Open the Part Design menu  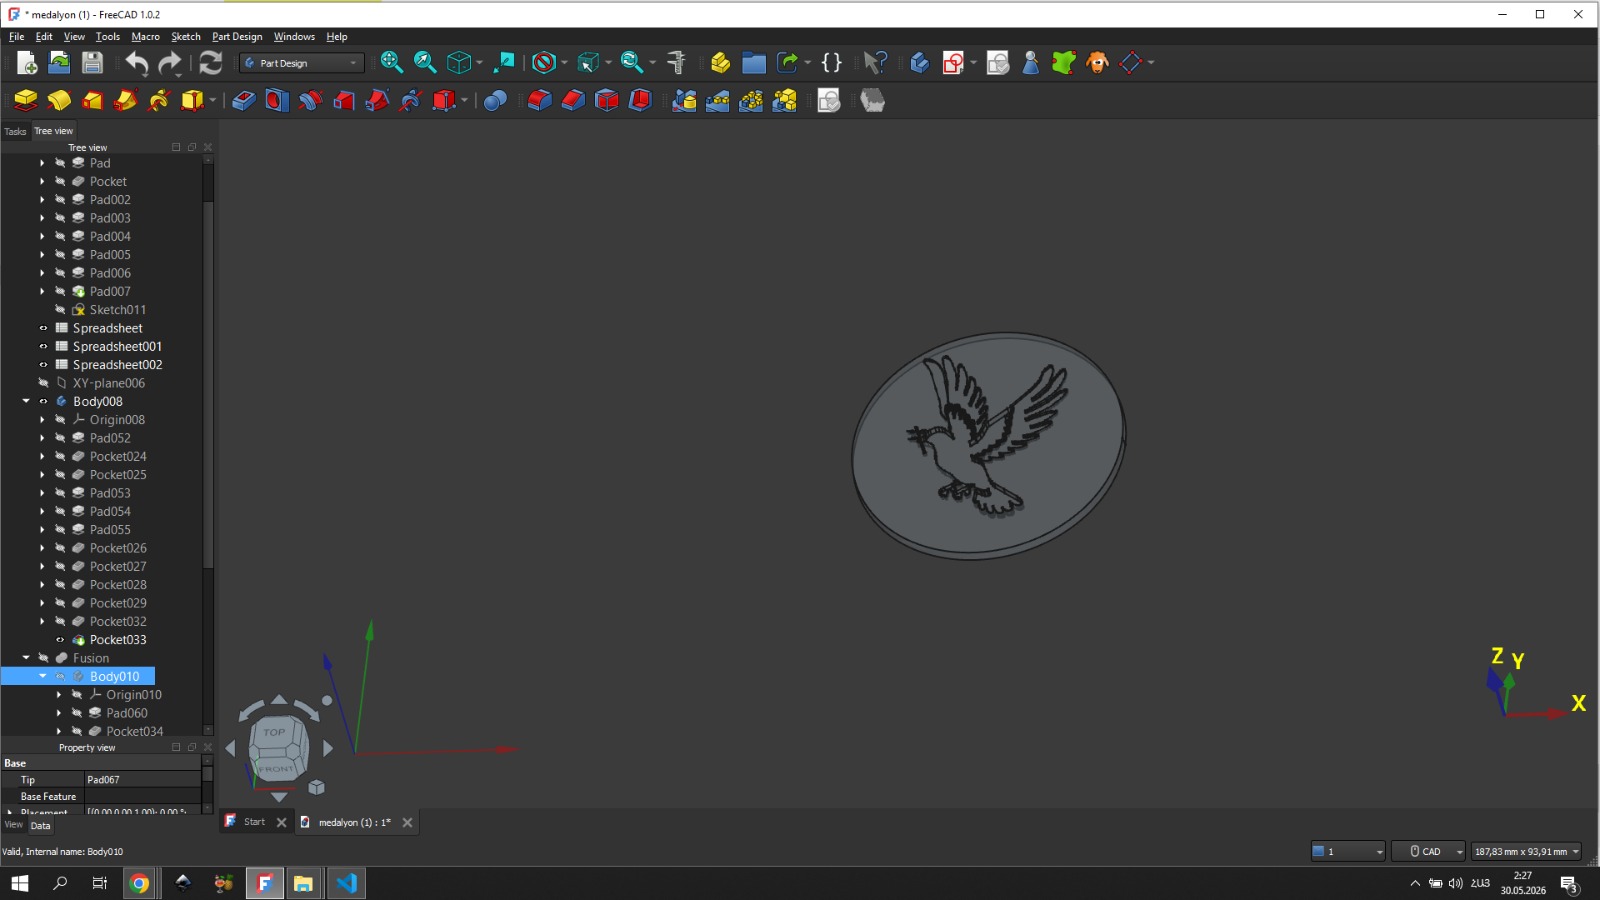pyautogui.click(x=237, y=37)
